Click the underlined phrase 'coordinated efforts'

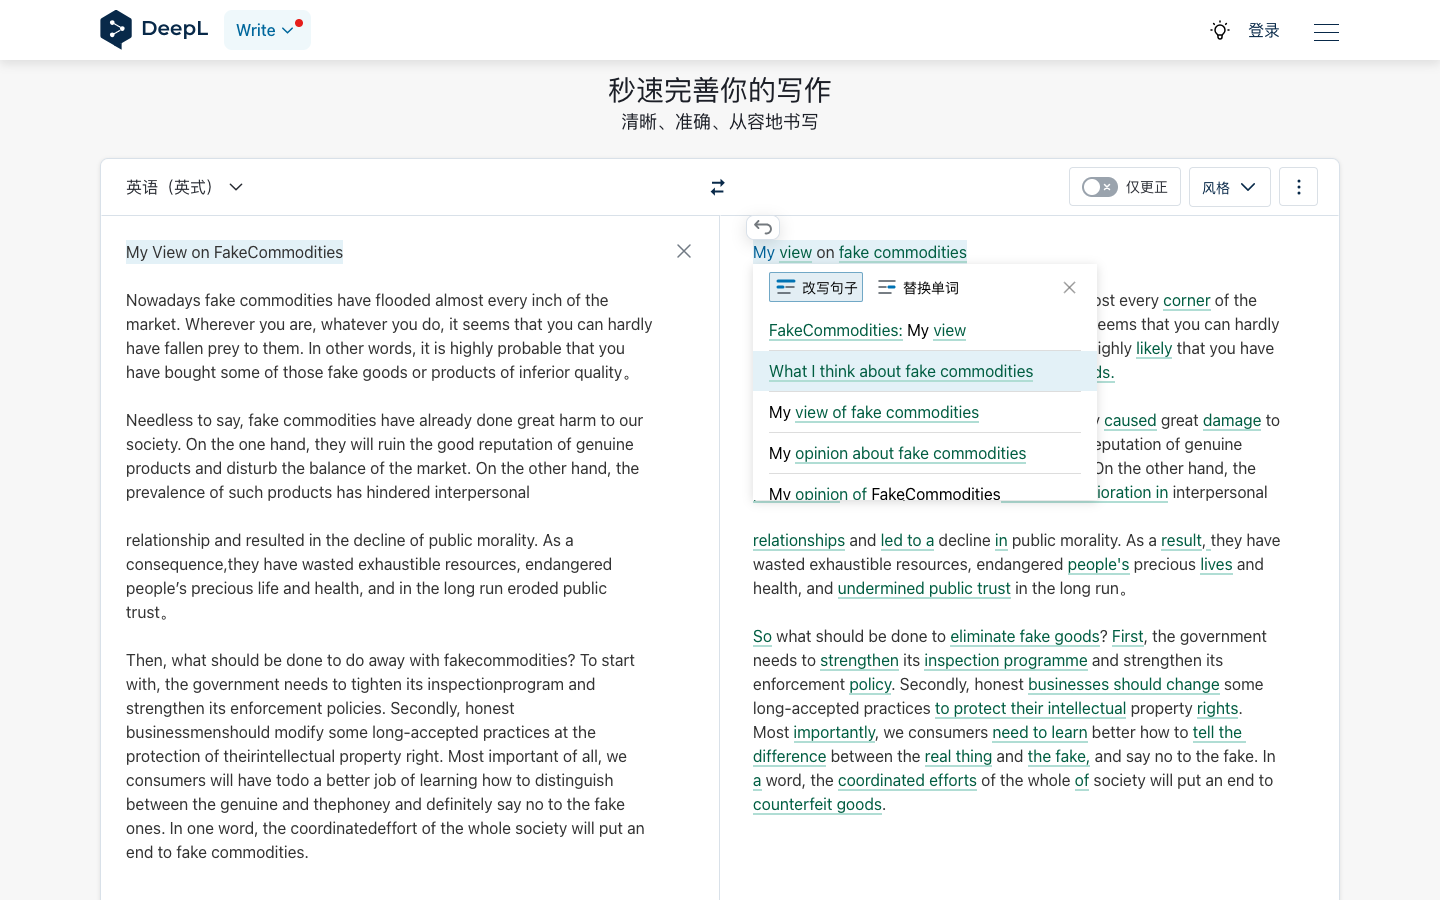pyautogui.click(x=907, y=780)
